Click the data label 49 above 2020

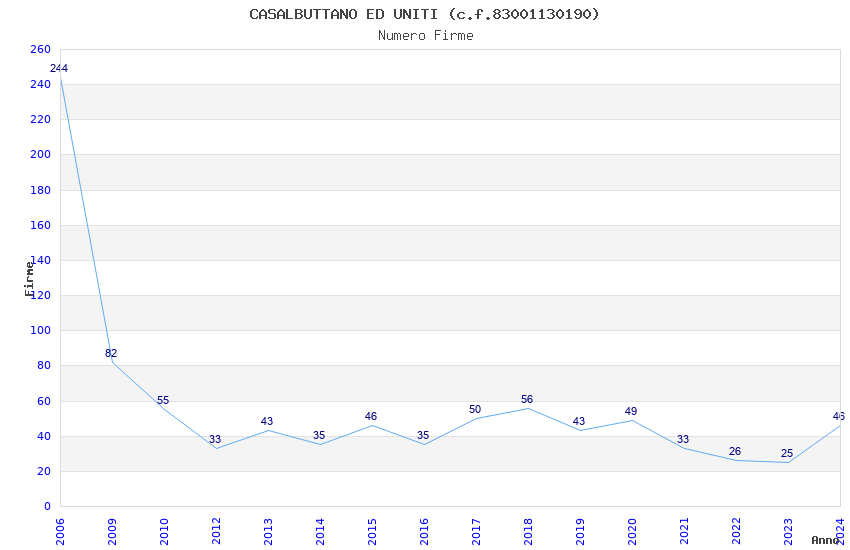tap(631, 411)
